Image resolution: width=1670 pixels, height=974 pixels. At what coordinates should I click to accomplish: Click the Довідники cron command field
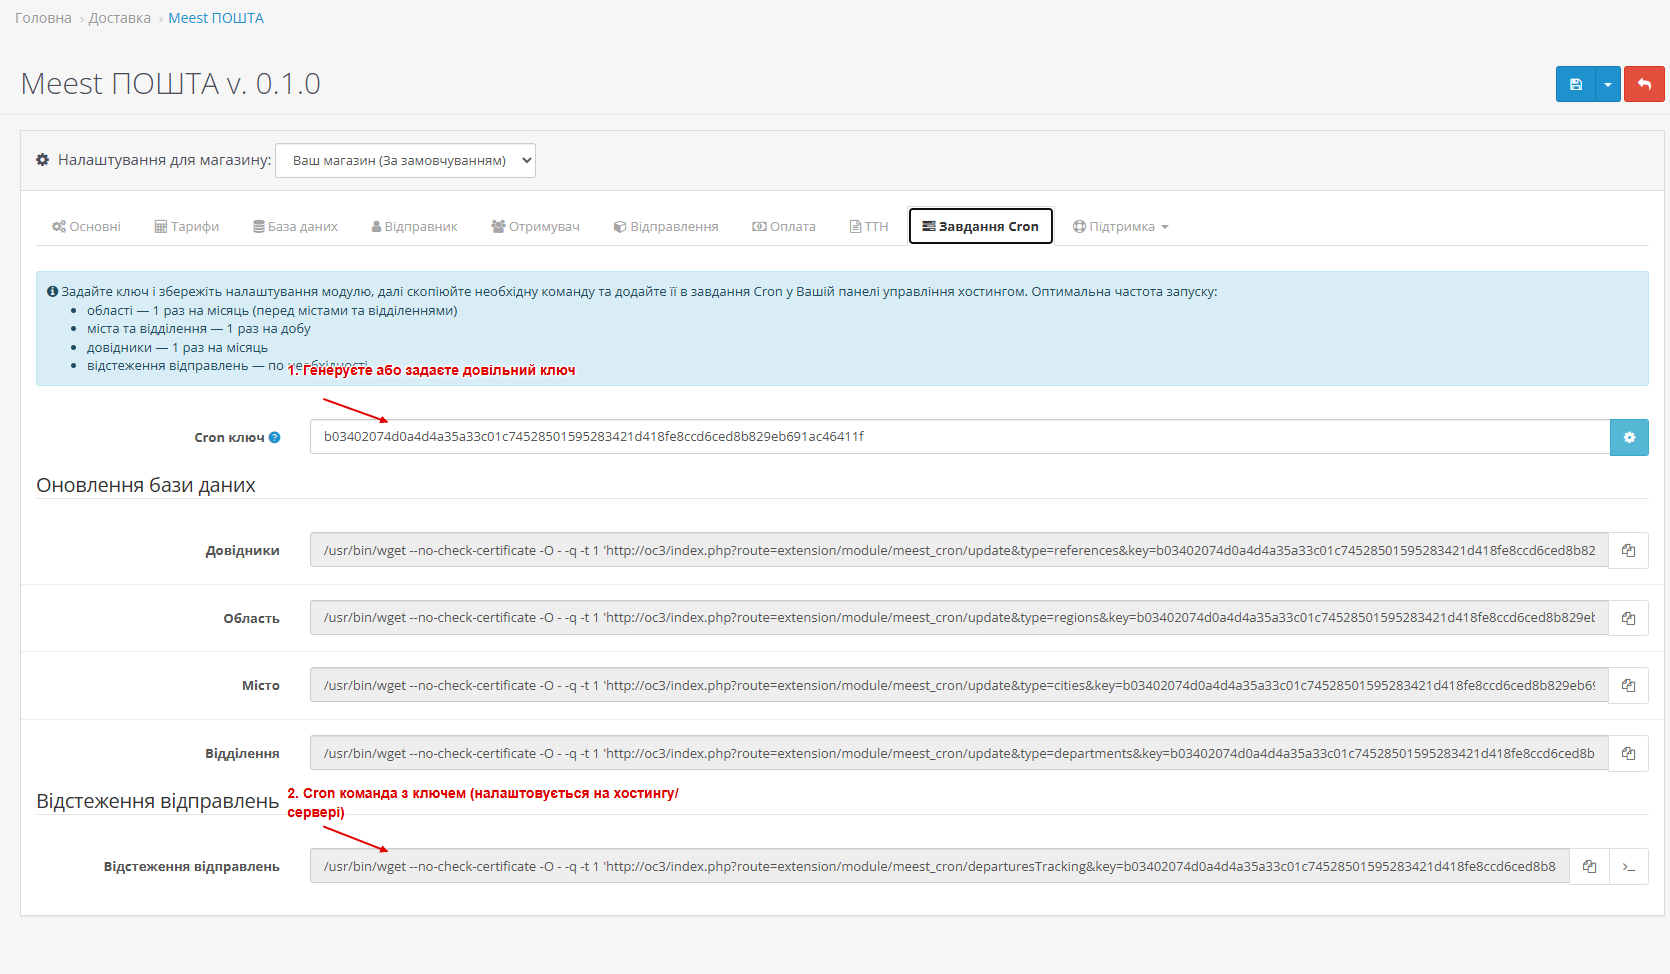(959, 551)
